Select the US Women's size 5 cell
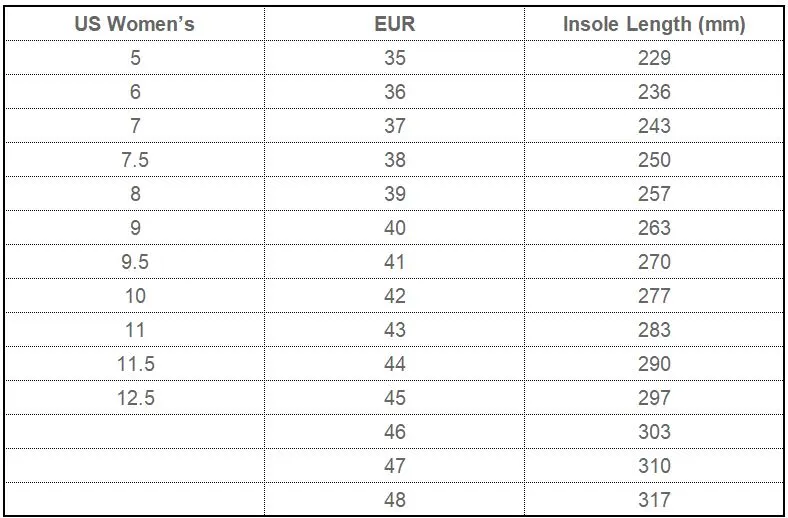 [135, 58]
